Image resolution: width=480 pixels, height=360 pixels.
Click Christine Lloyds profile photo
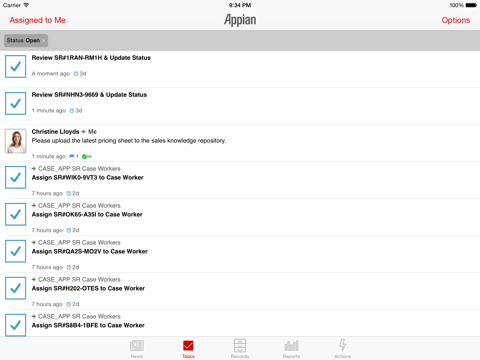(16, 141)
